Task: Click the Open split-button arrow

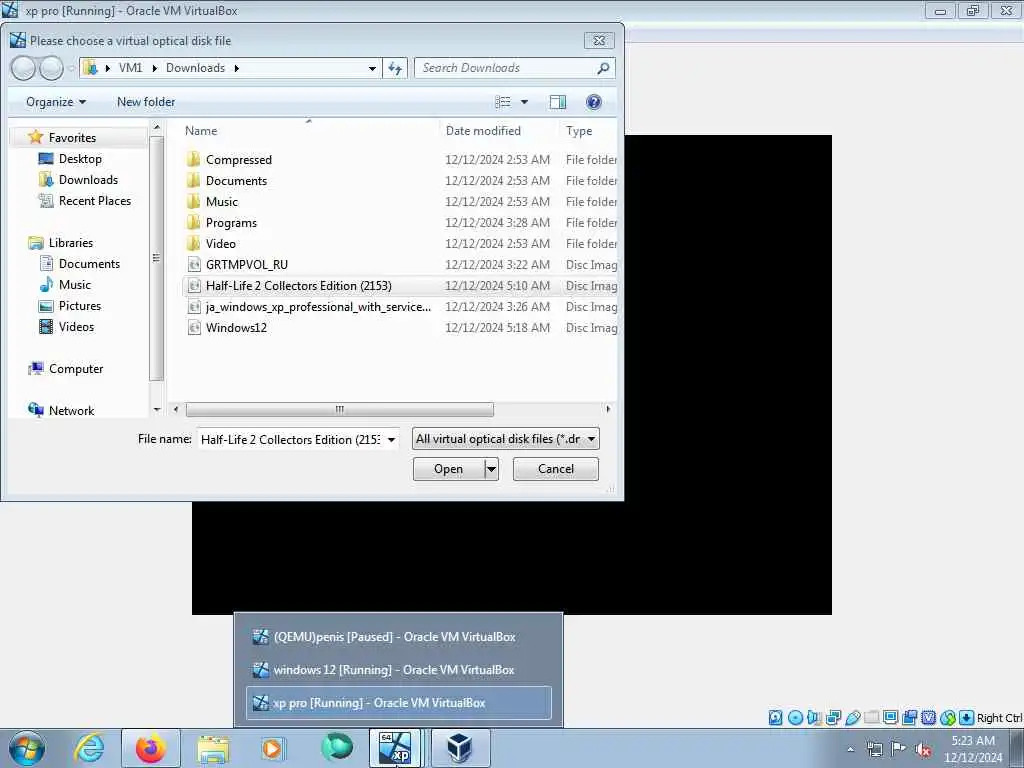Action: pos(491,469)
